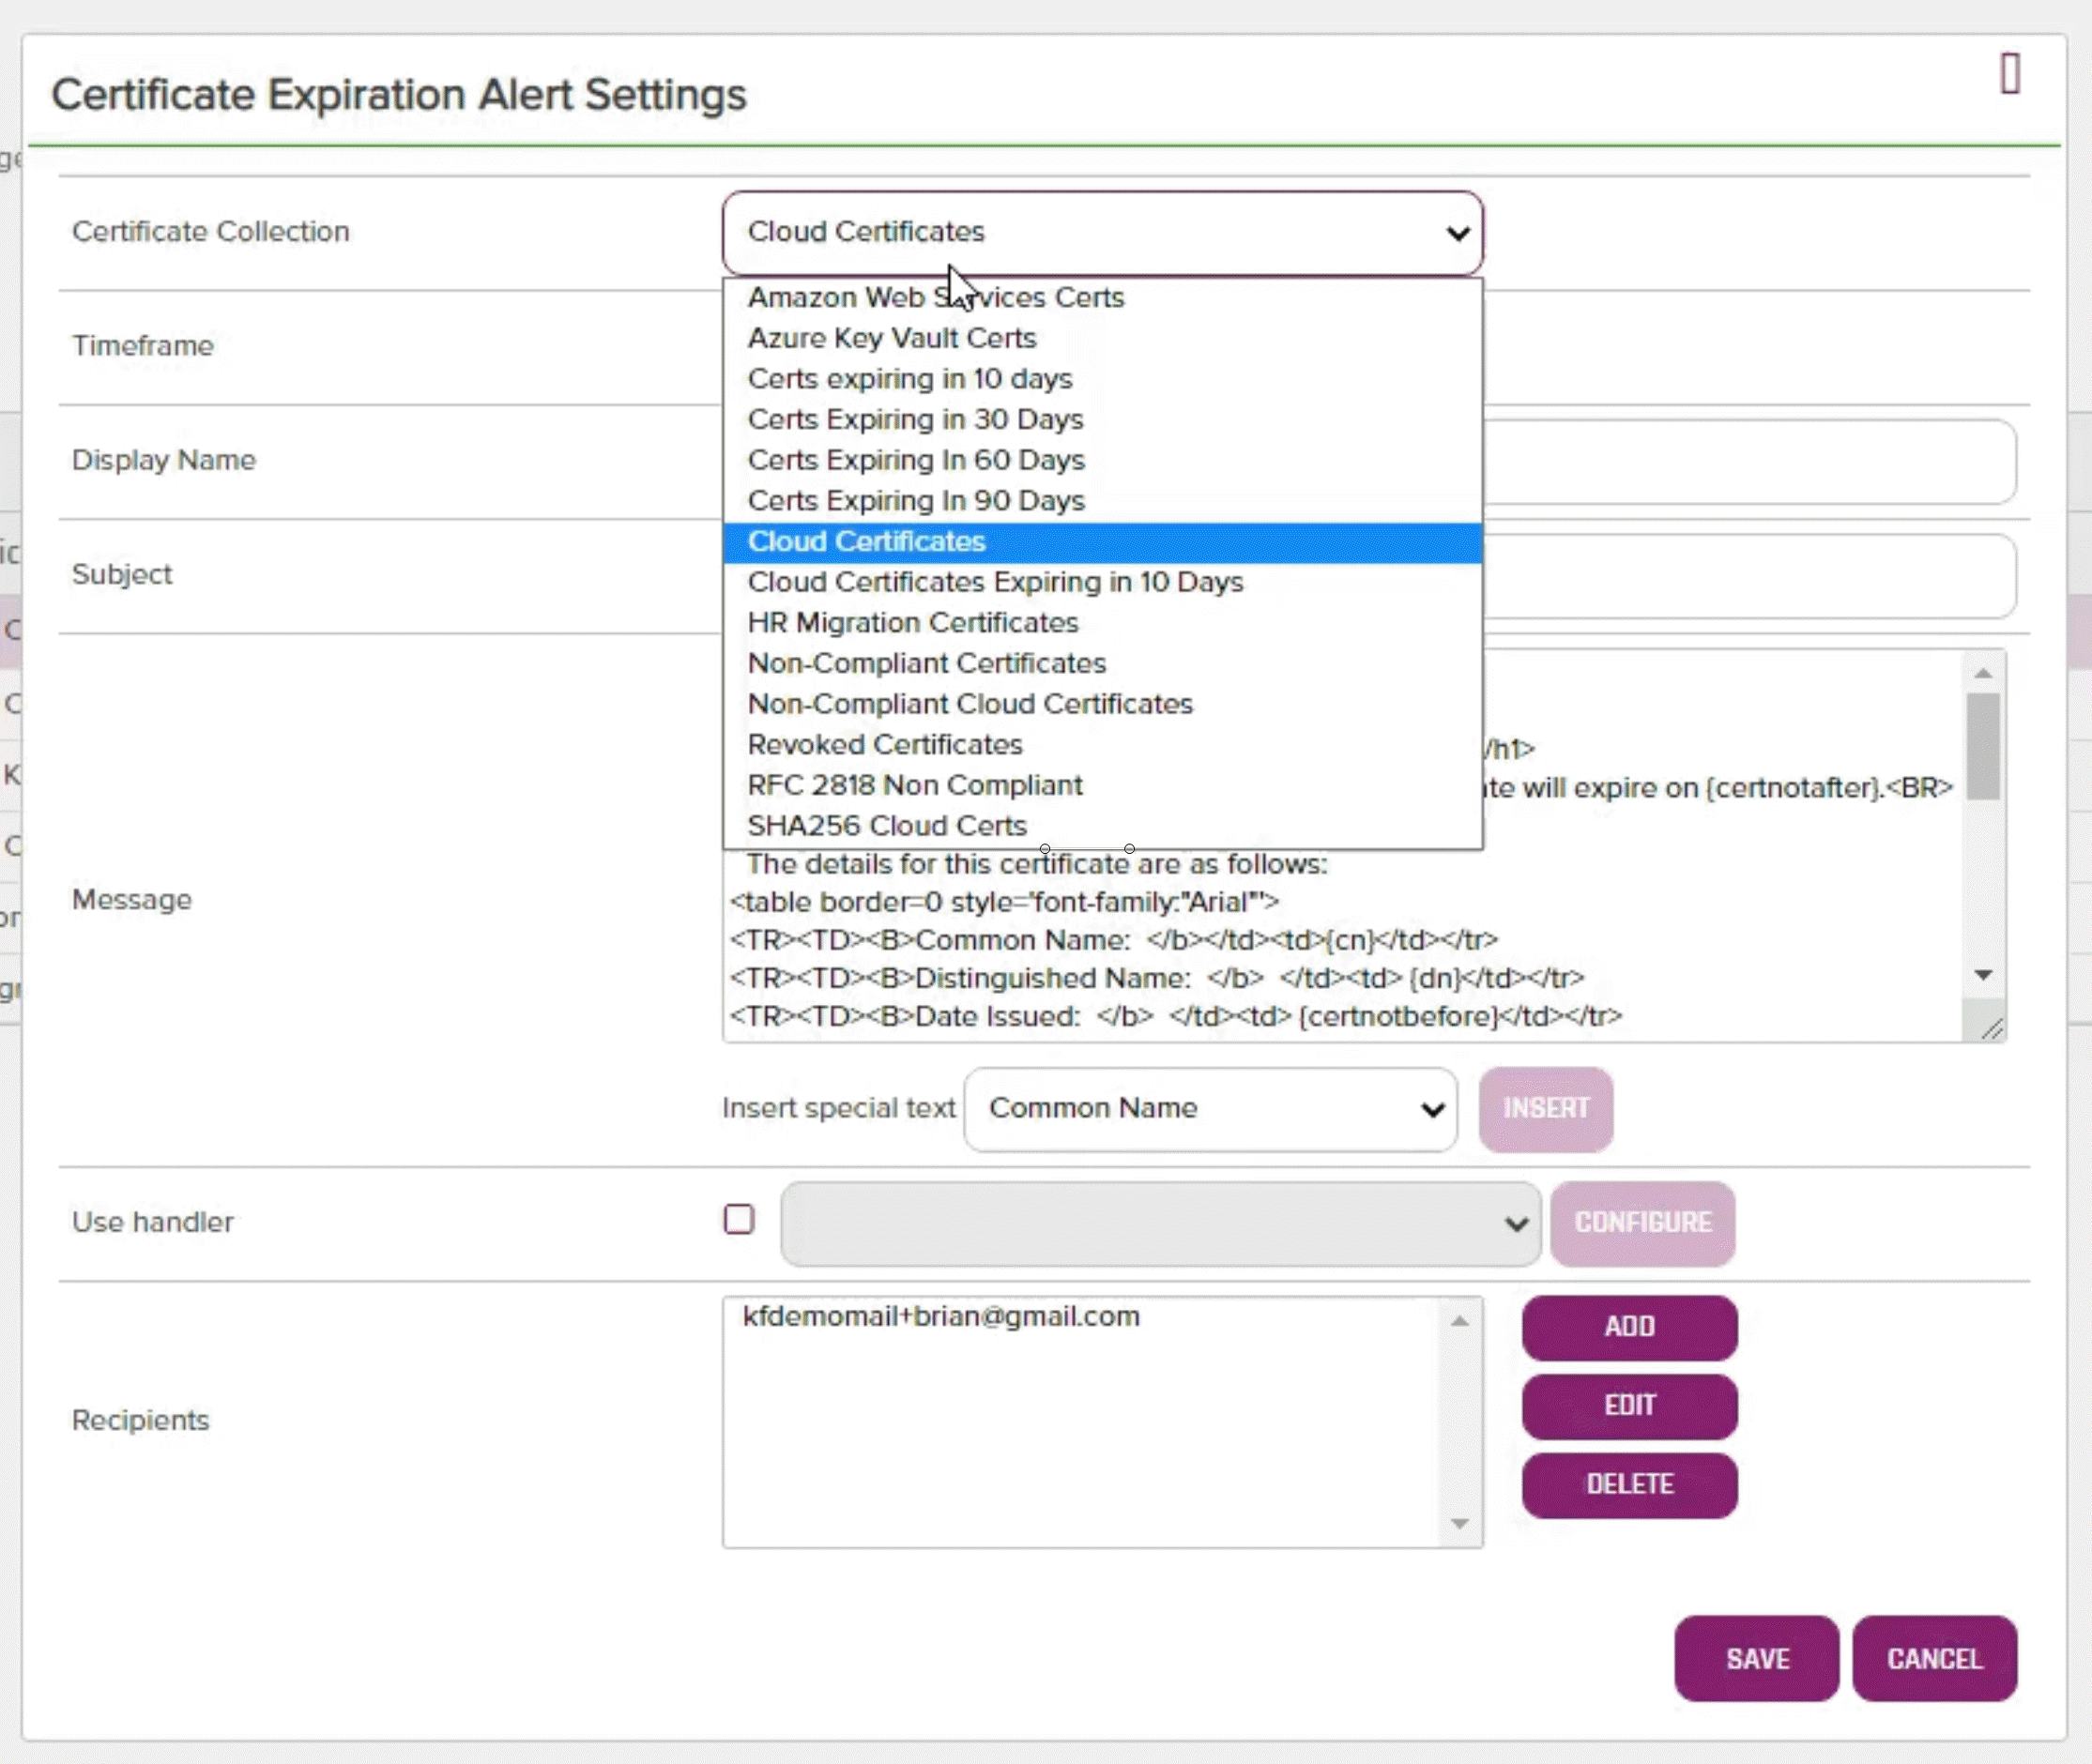Click Edit recipient button

tap(1629, 1405)
